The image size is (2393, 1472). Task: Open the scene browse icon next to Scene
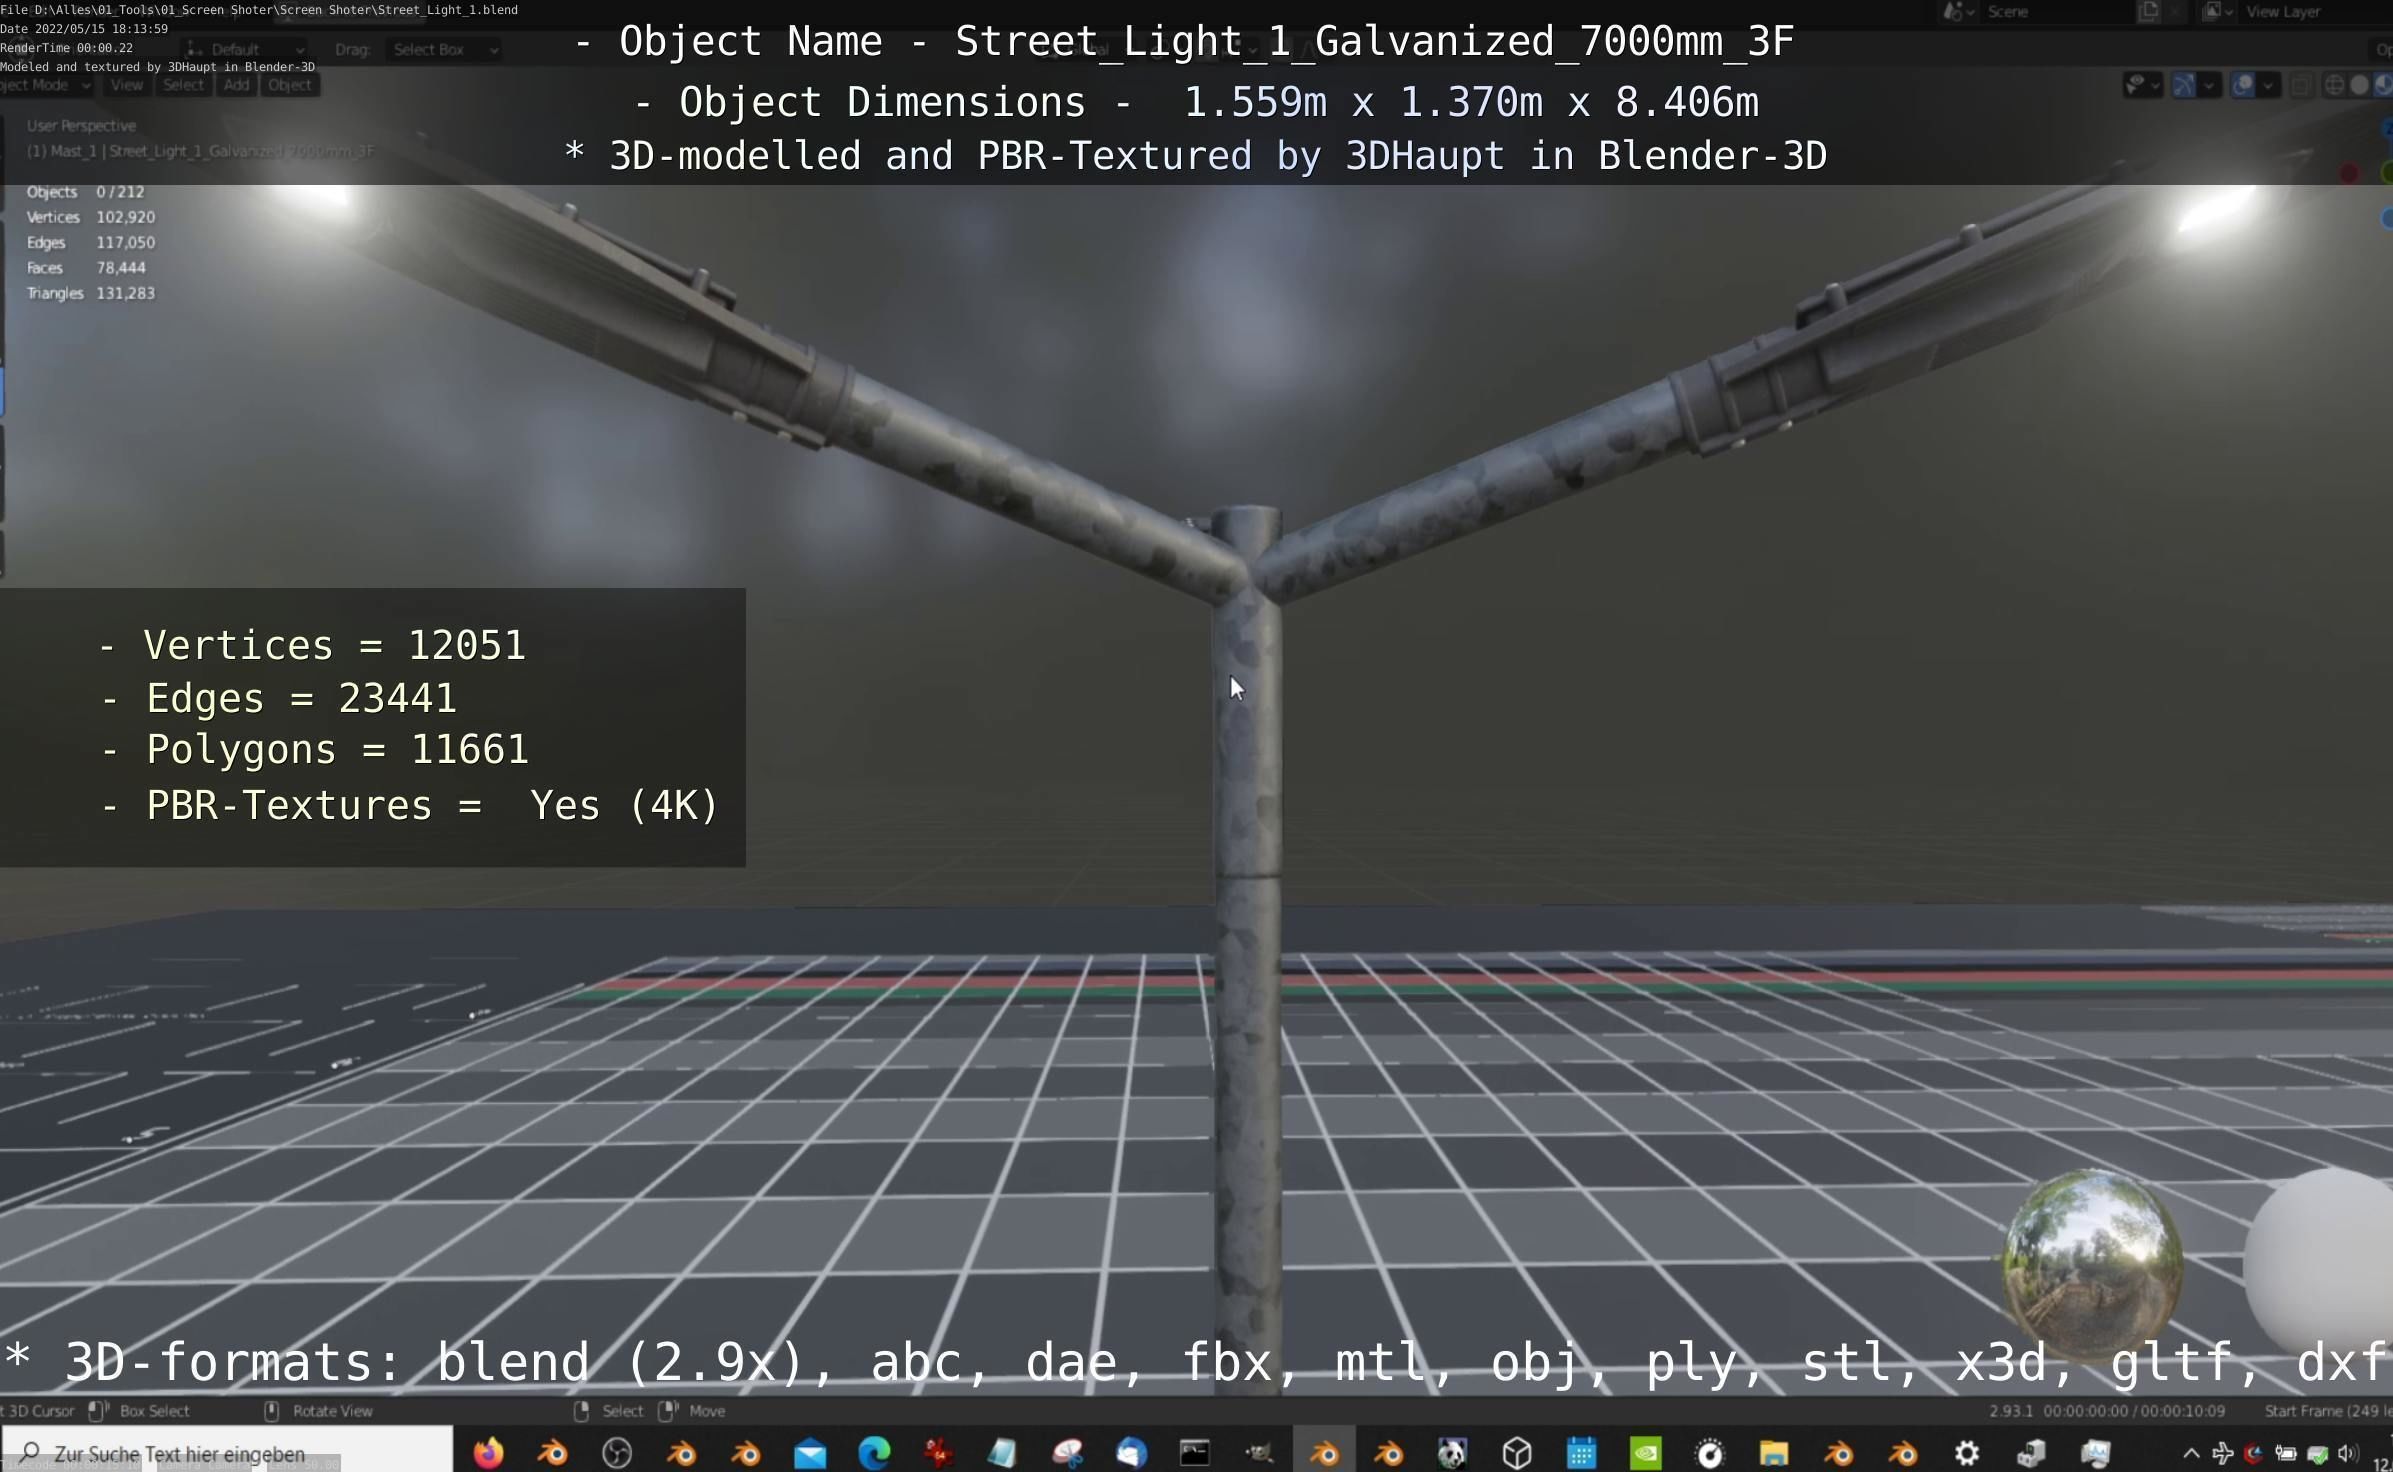click(x=1957, y=12)
